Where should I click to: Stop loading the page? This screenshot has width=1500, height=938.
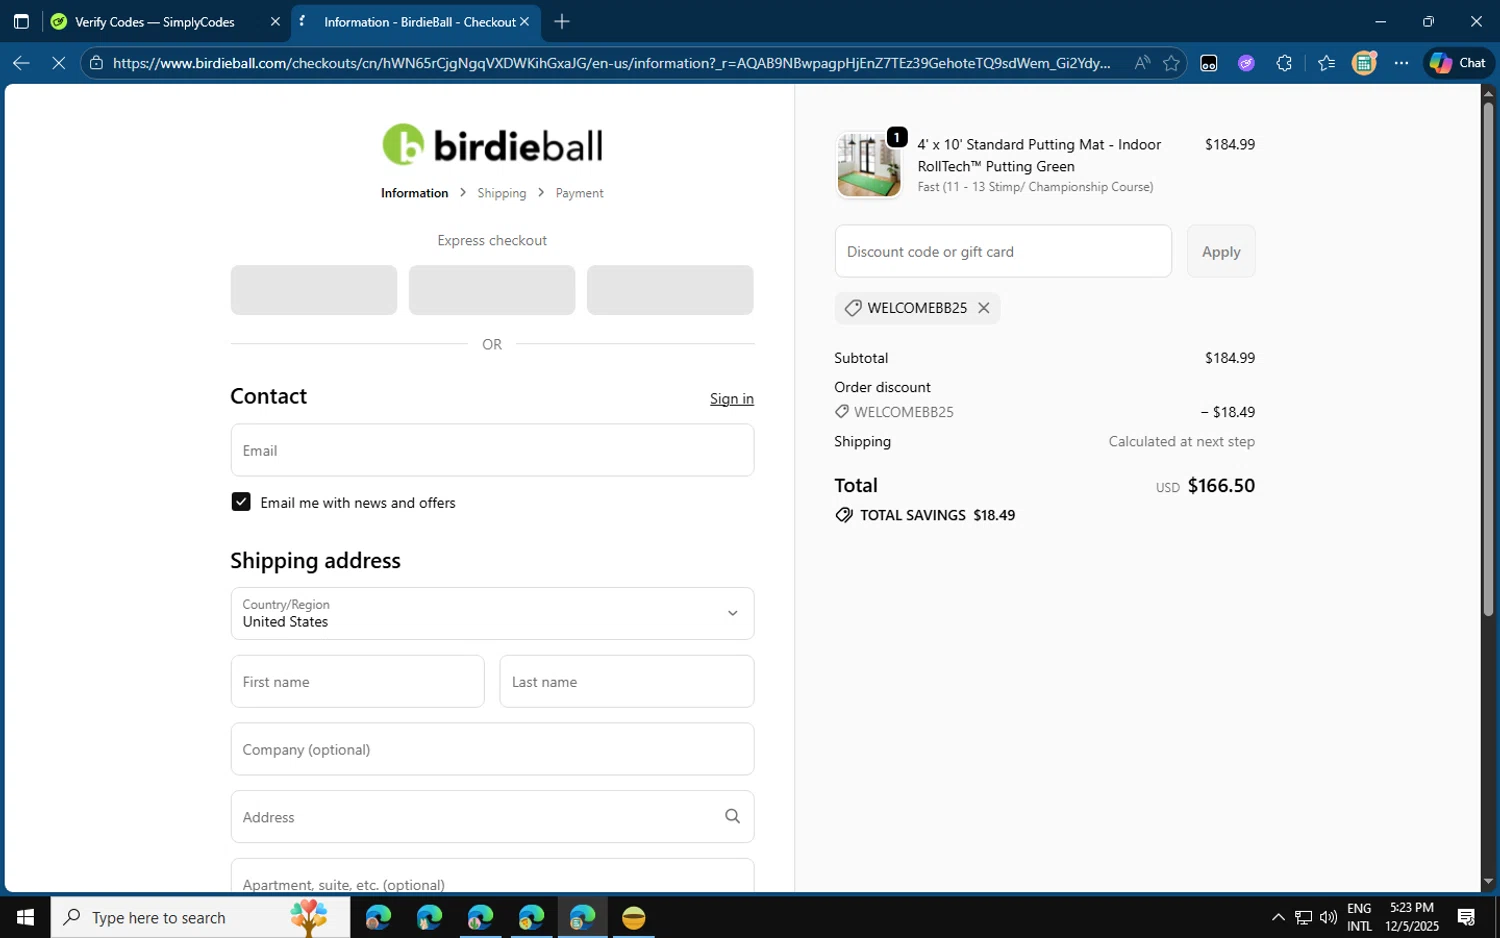58,63
